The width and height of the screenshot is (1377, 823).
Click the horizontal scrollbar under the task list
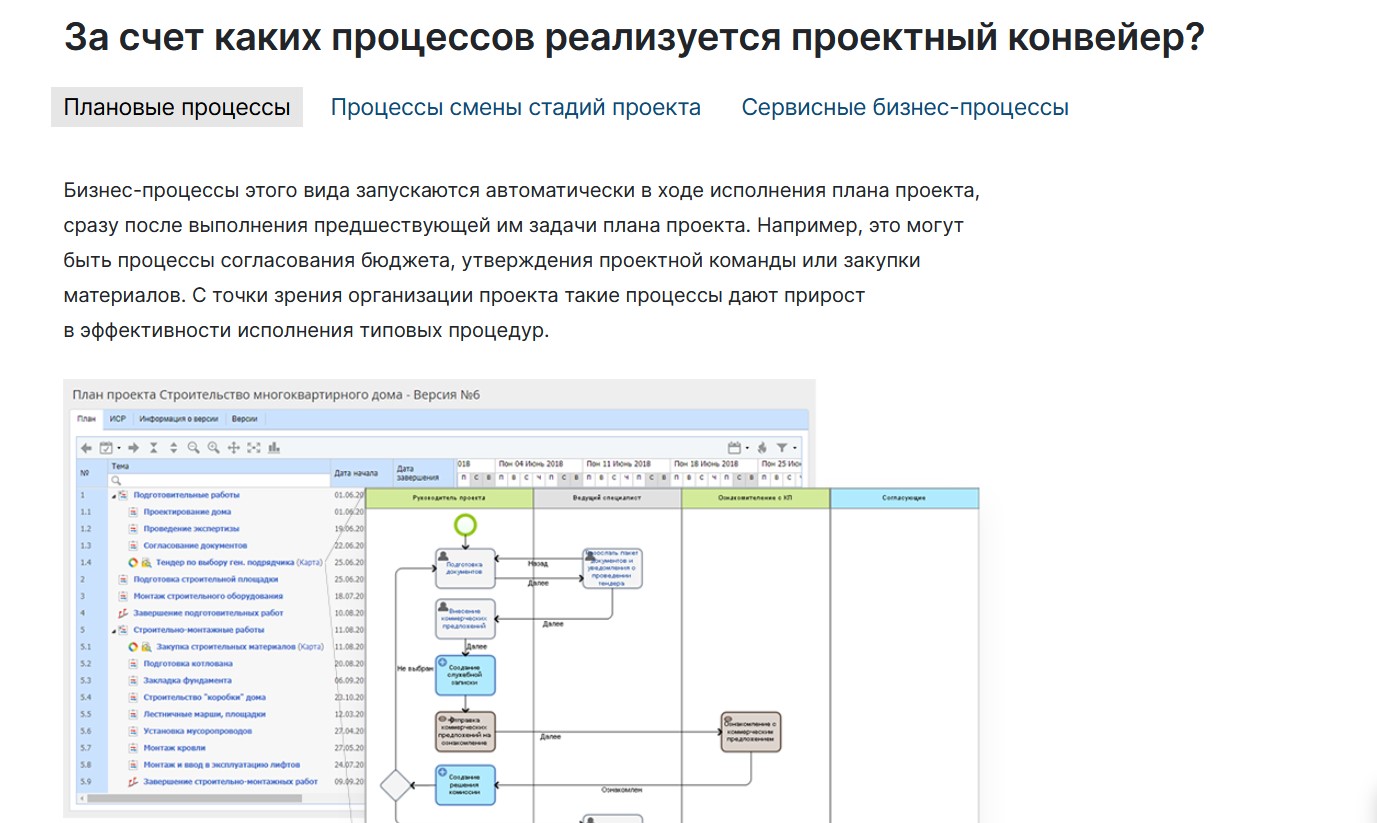click(190, 798)
